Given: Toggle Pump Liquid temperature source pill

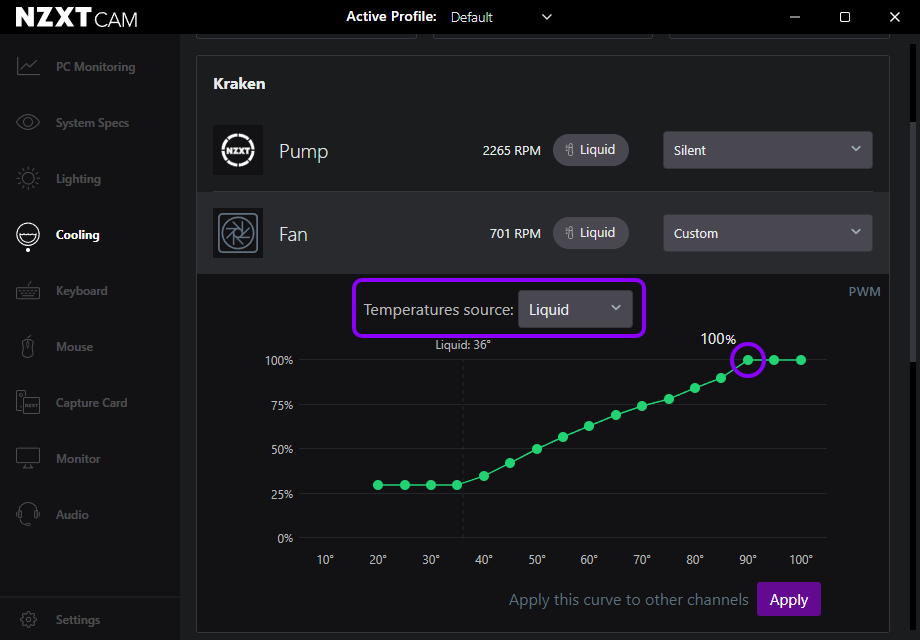Looking at the screenshot, I should [x=590, y=150].
